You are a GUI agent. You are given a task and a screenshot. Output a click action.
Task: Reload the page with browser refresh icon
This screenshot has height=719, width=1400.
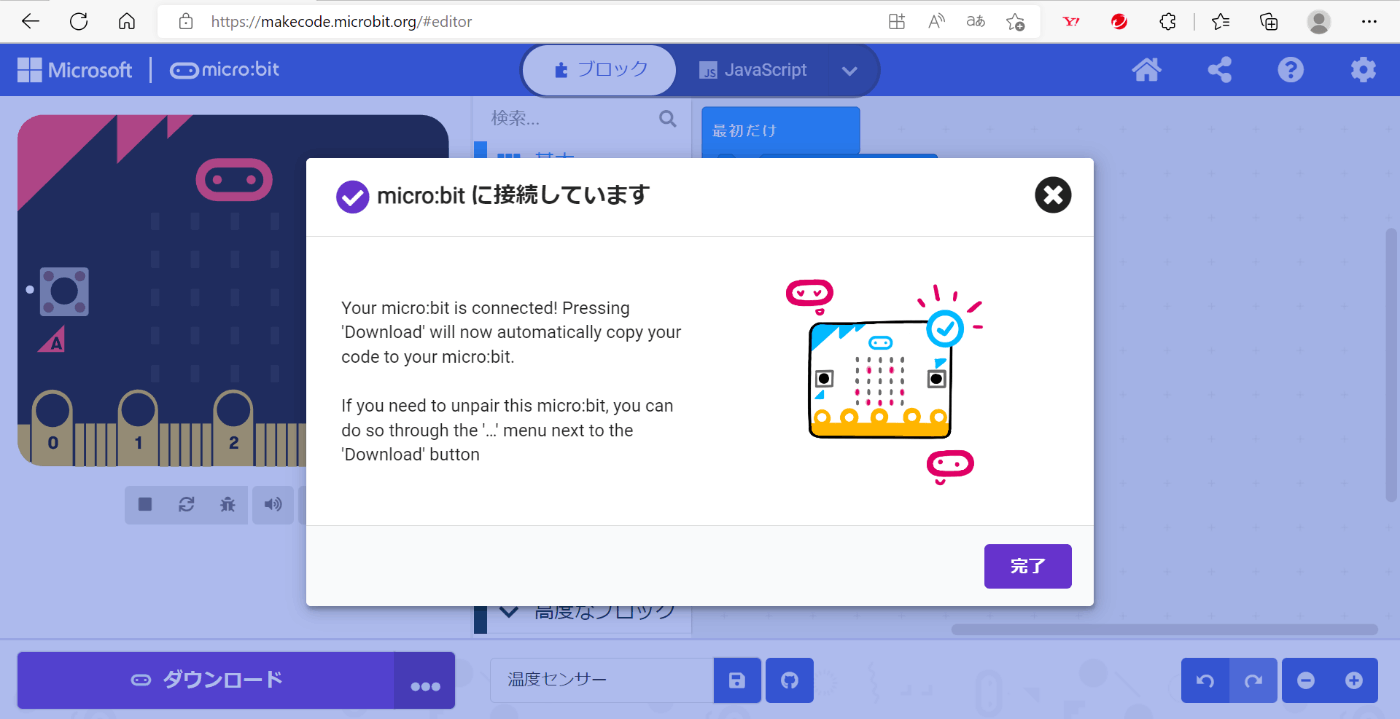coord(79,21)
